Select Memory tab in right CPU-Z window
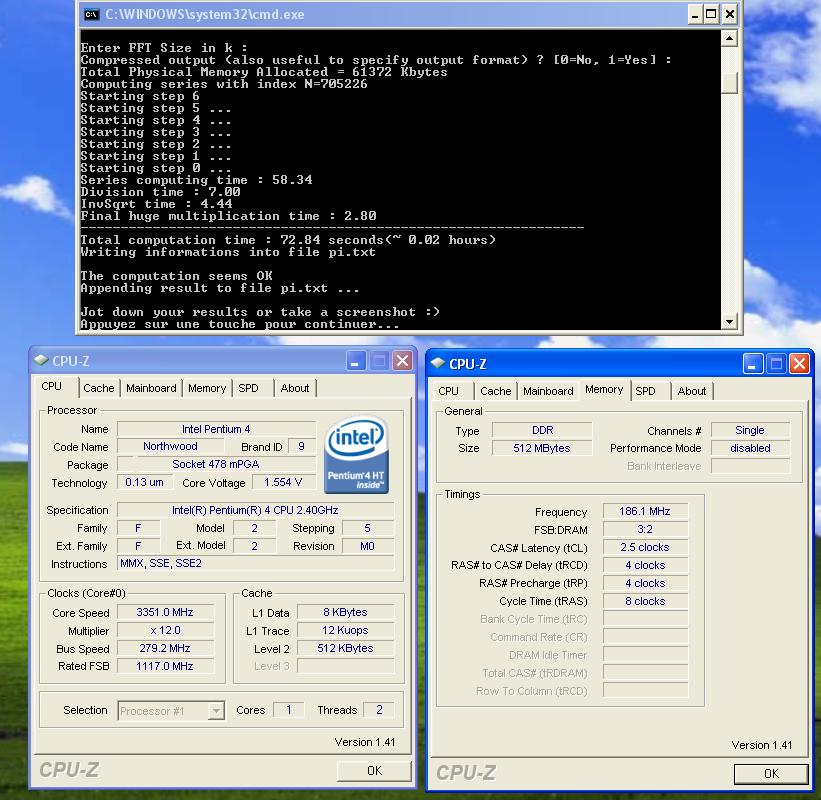Screen dimensions: 821x800 pos(604,390)
